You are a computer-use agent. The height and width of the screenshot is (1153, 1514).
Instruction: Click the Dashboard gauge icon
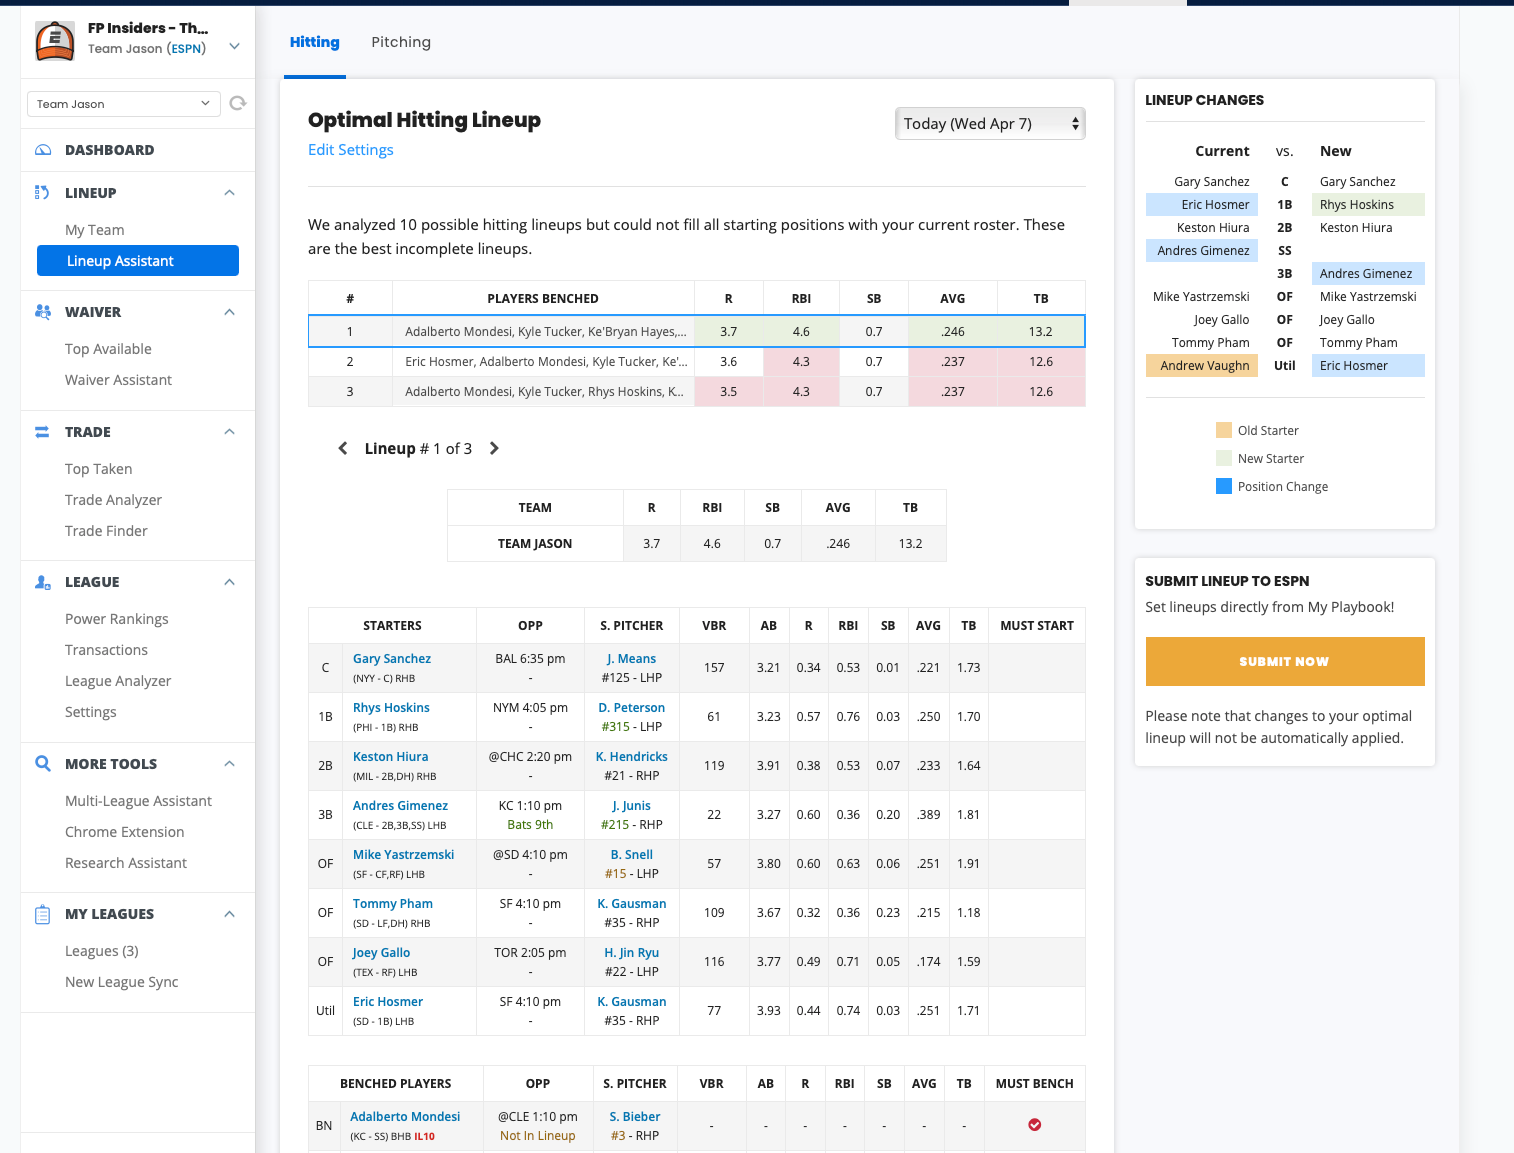coord(43,150)
